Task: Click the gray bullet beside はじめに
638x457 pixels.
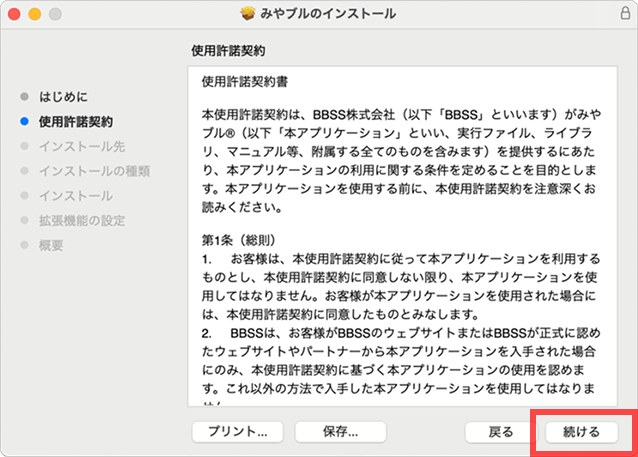Action: pyautogui.click(x=22, y=97)
